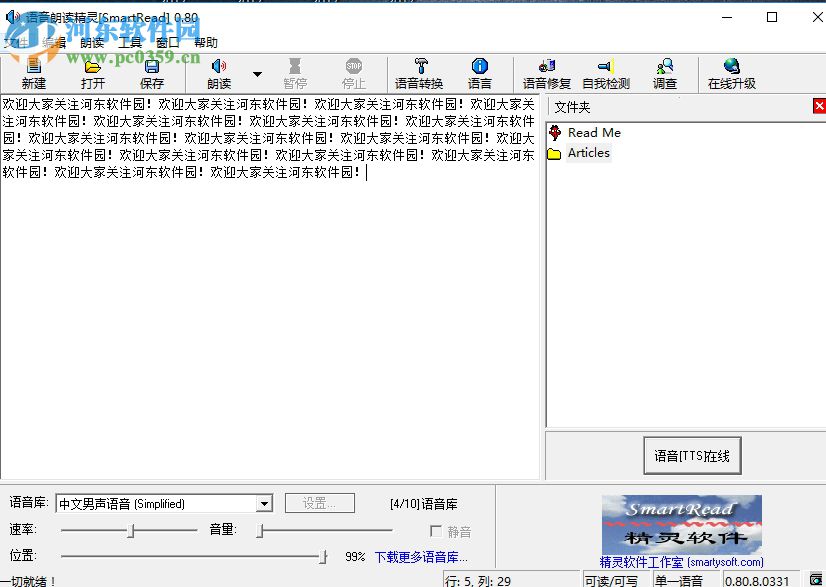The image size is (826, 587).
Task: Click the 停止 stop toolbar icon
Action: click(352, 73)
